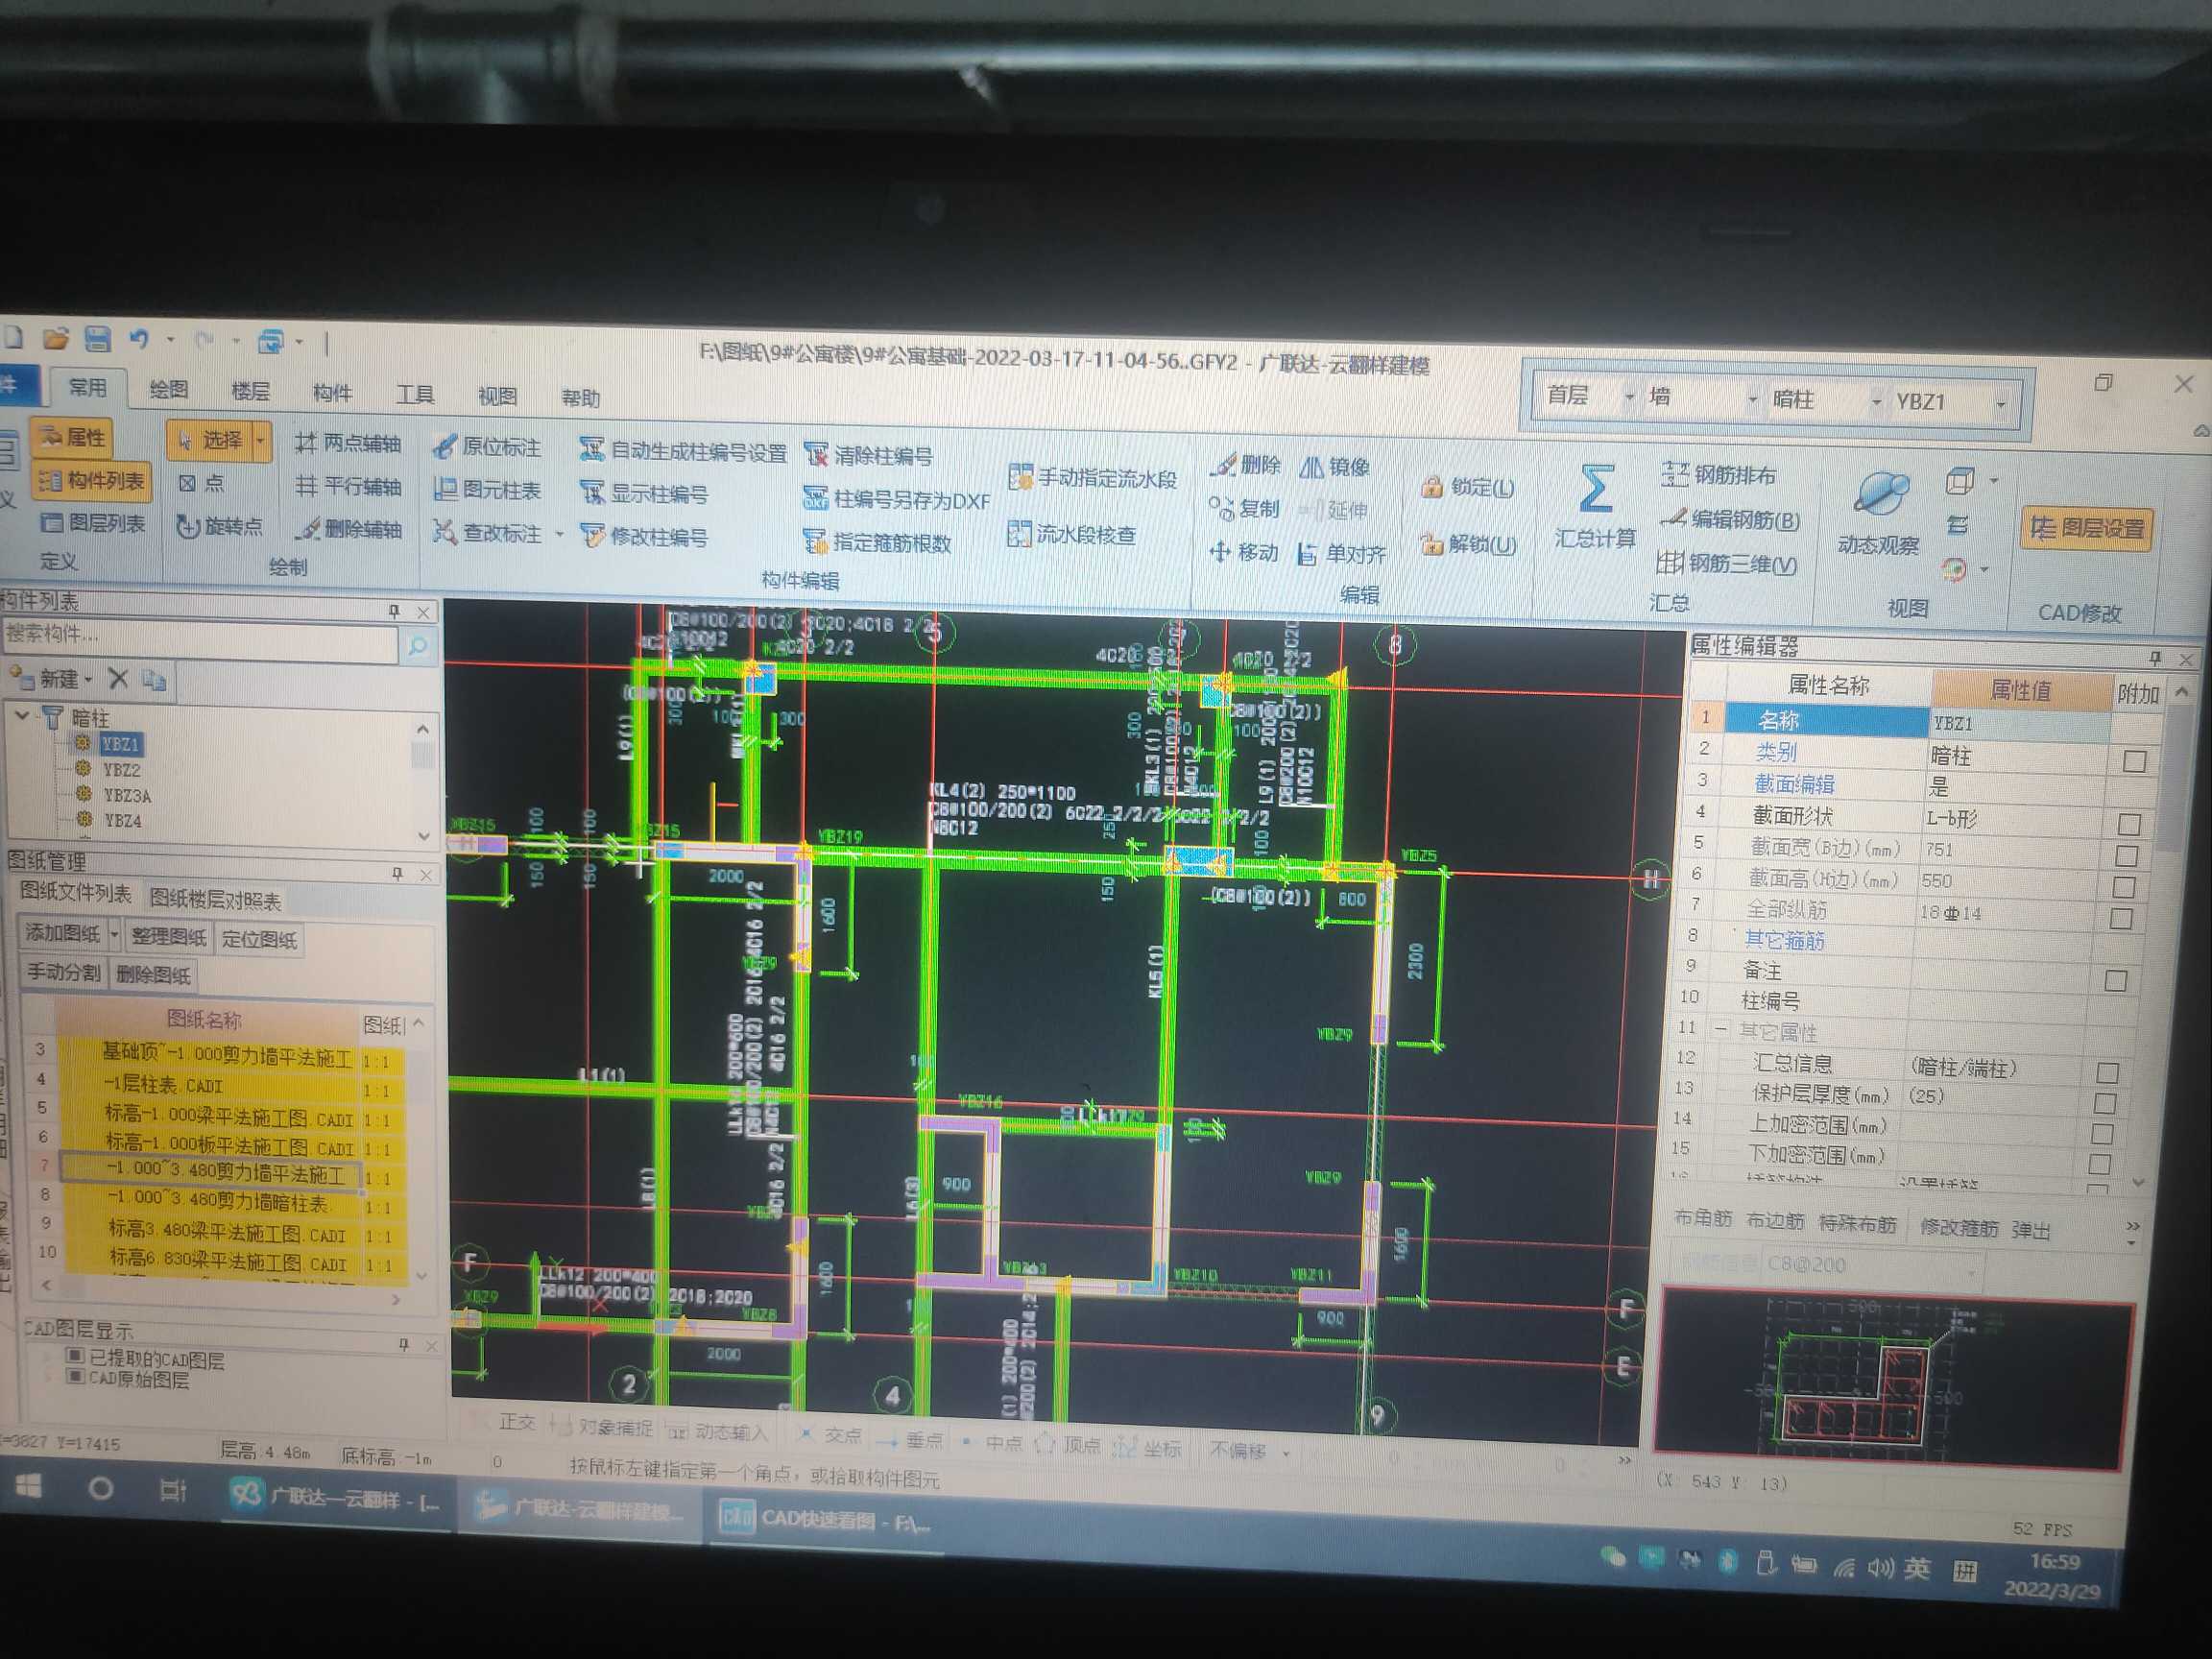
Task: Open the 楼层 ribbon tab
Action: point(250,391)
